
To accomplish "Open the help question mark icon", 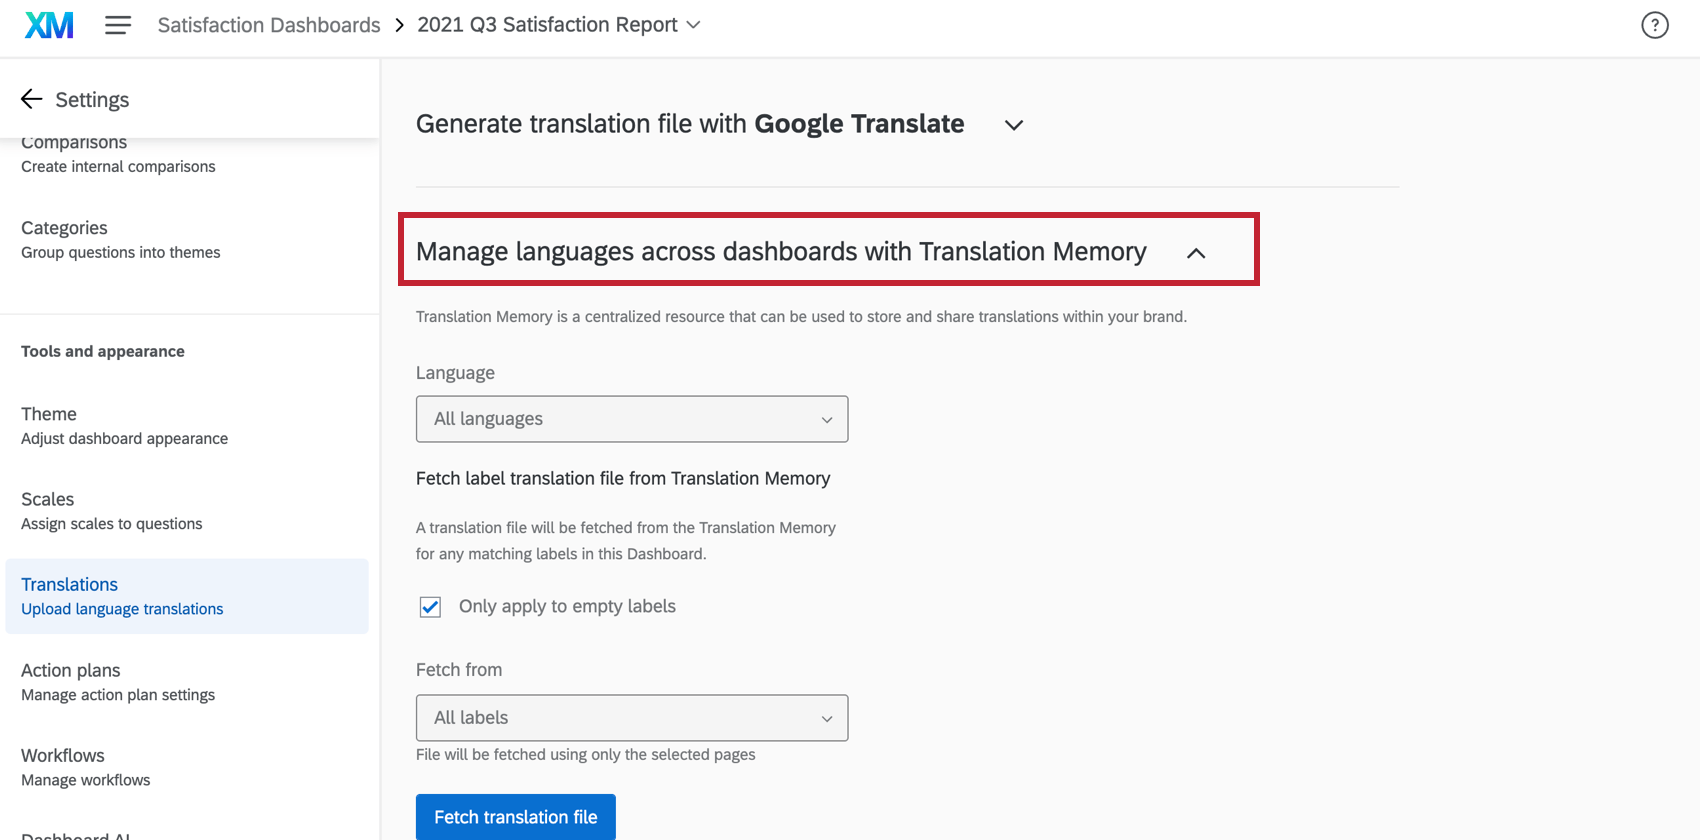I will (1654, 25).
